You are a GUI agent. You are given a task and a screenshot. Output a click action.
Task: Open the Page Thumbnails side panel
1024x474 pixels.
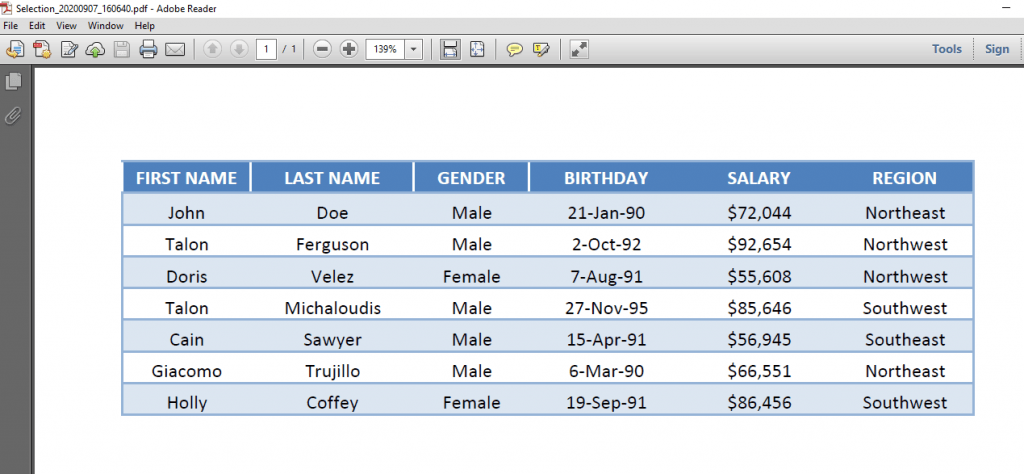coord(14,82)
